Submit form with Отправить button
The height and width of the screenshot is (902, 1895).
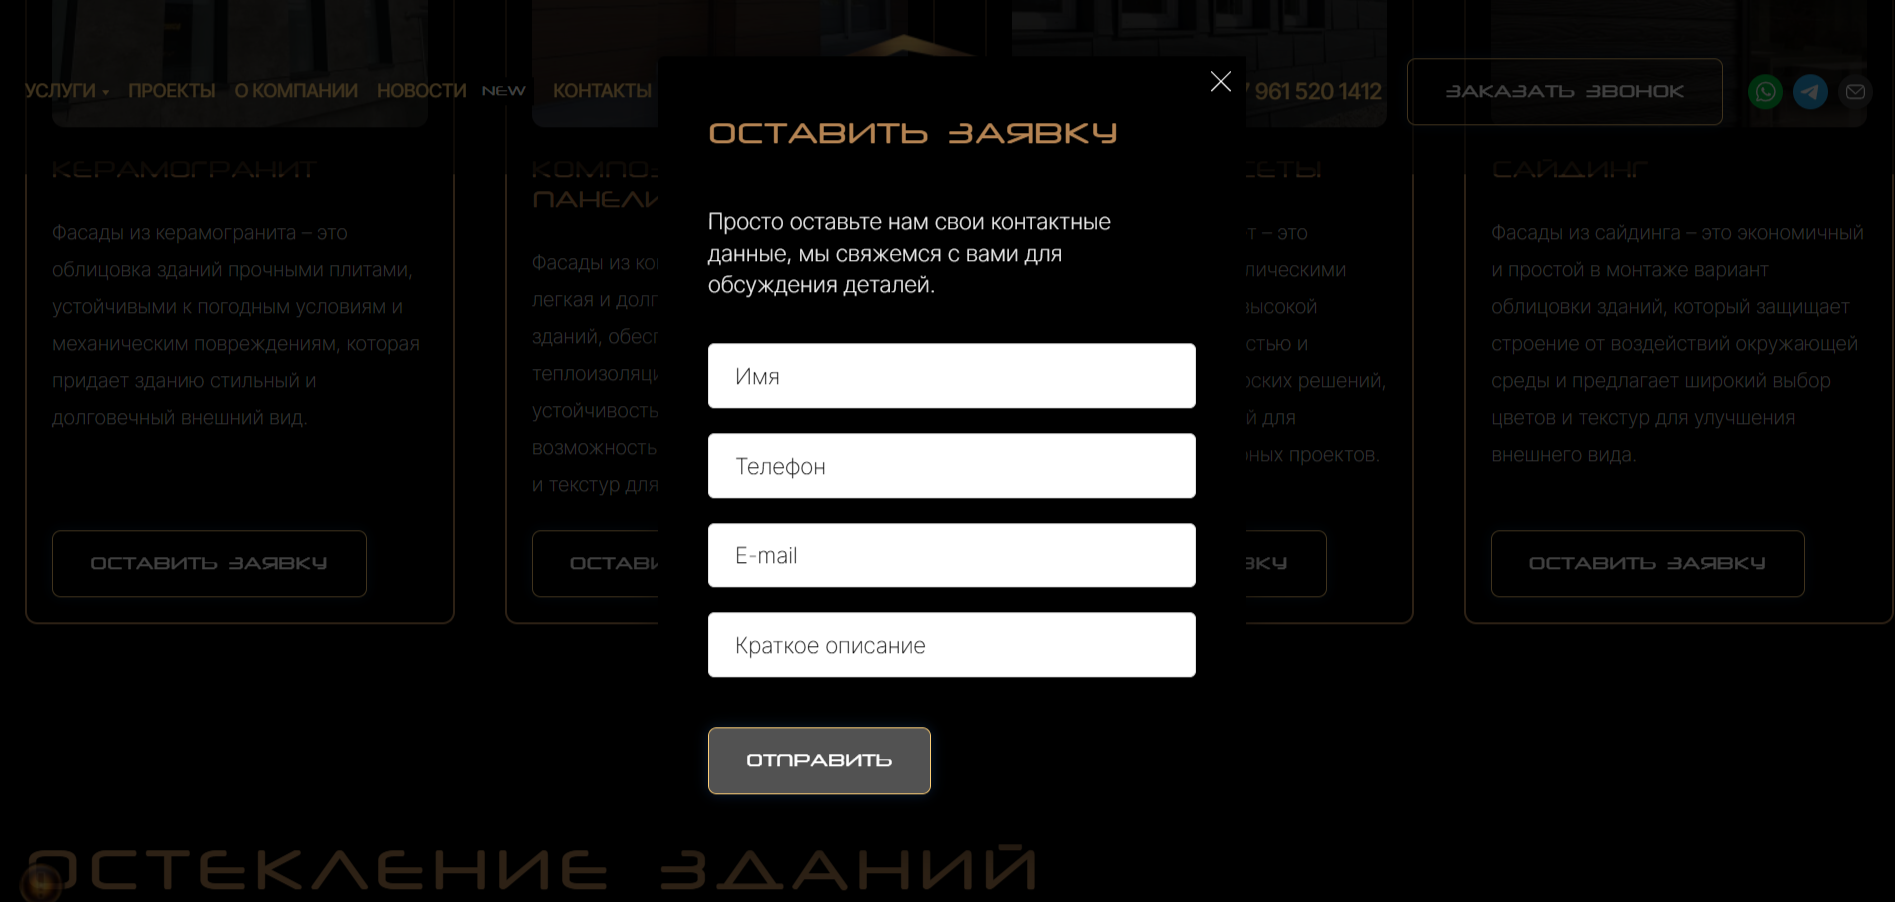coord(819,761)
